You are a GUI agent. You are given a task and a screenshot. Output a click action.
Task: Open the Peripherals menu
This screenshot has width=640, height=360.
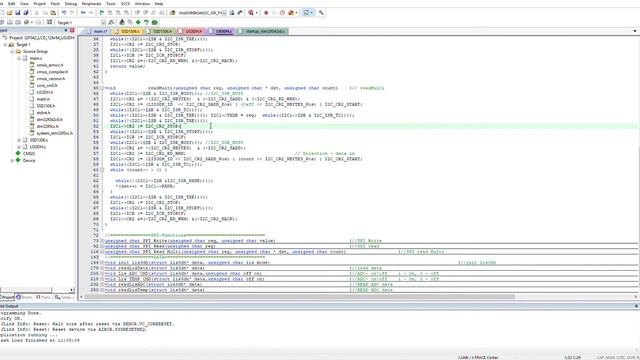[91, 4]
